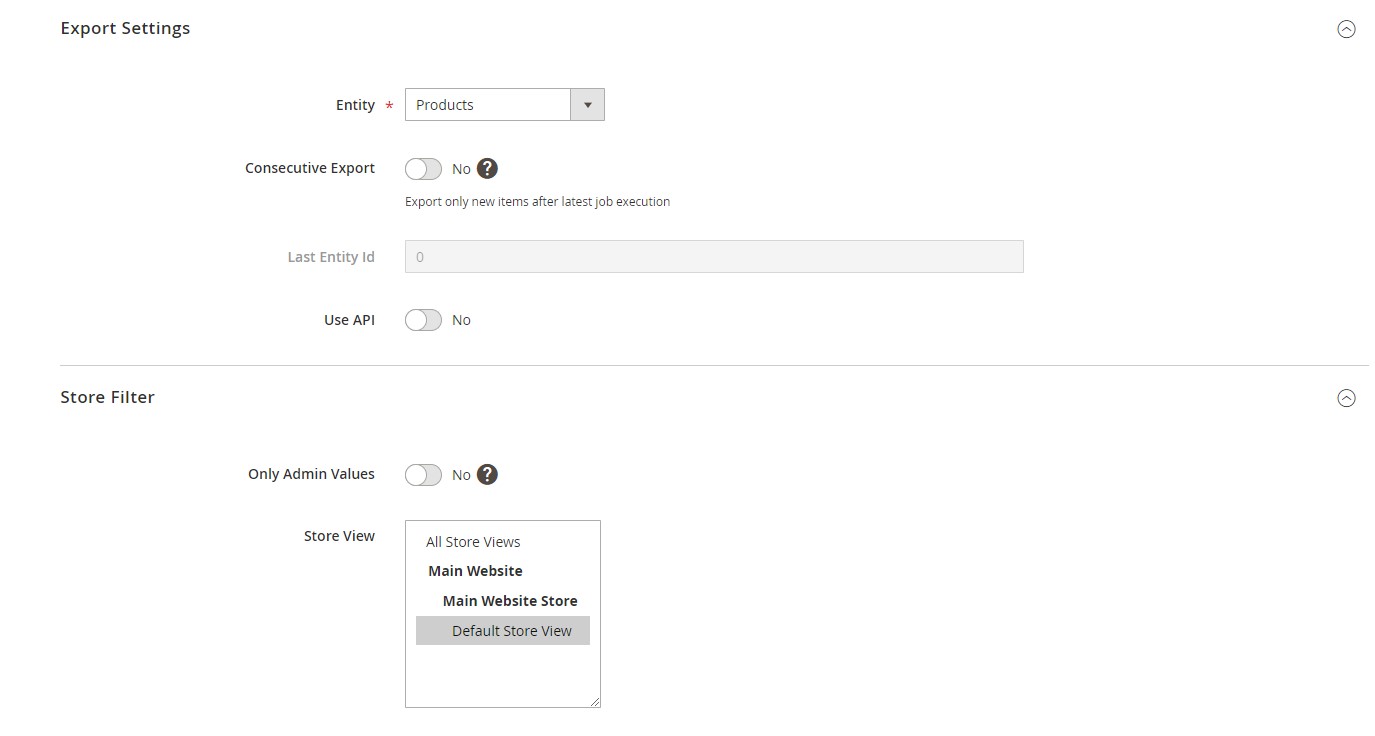Click the Export Settings section title
This screenshot has width=1375, height=736.
point(125,28)
